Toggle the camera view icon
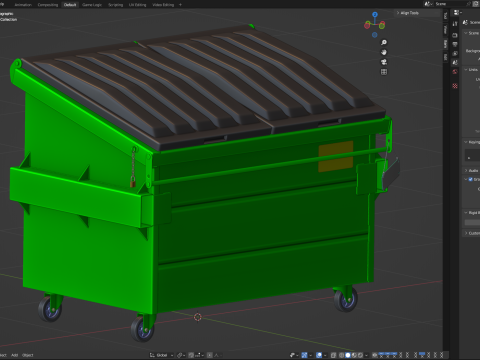Viewport: 480px width, 360px height. [x=384, y=62]
